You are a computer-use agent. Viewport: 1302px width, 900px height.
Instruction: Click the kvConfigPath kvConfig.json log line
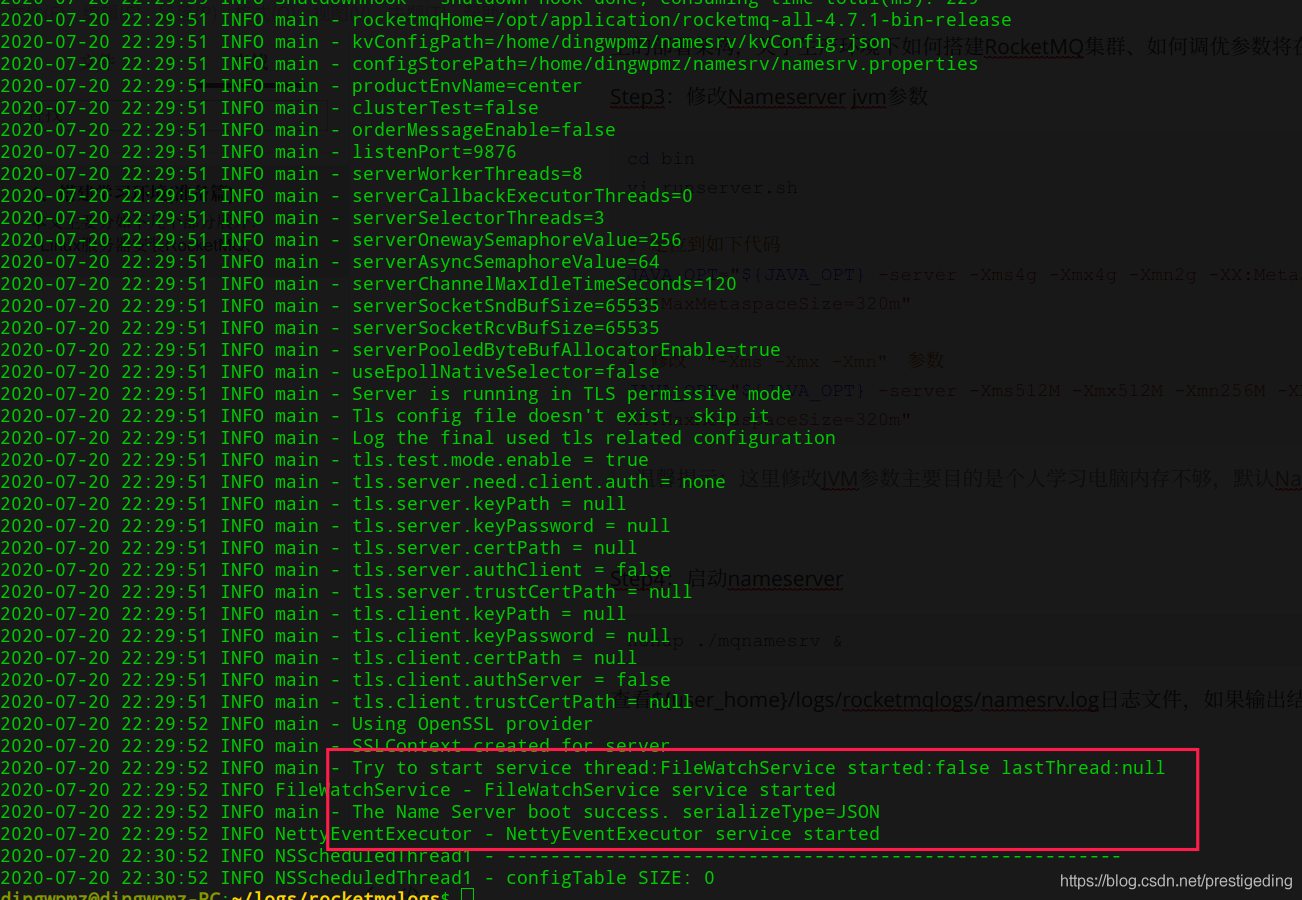click(620, 42)
